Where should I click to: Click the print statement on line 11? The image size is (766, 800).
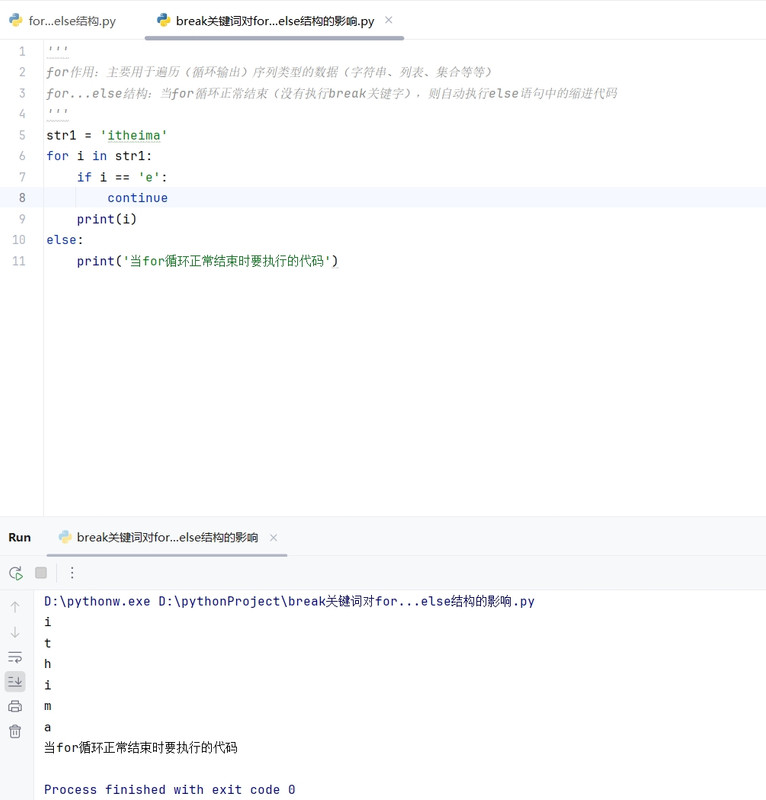tap(207, 261)
